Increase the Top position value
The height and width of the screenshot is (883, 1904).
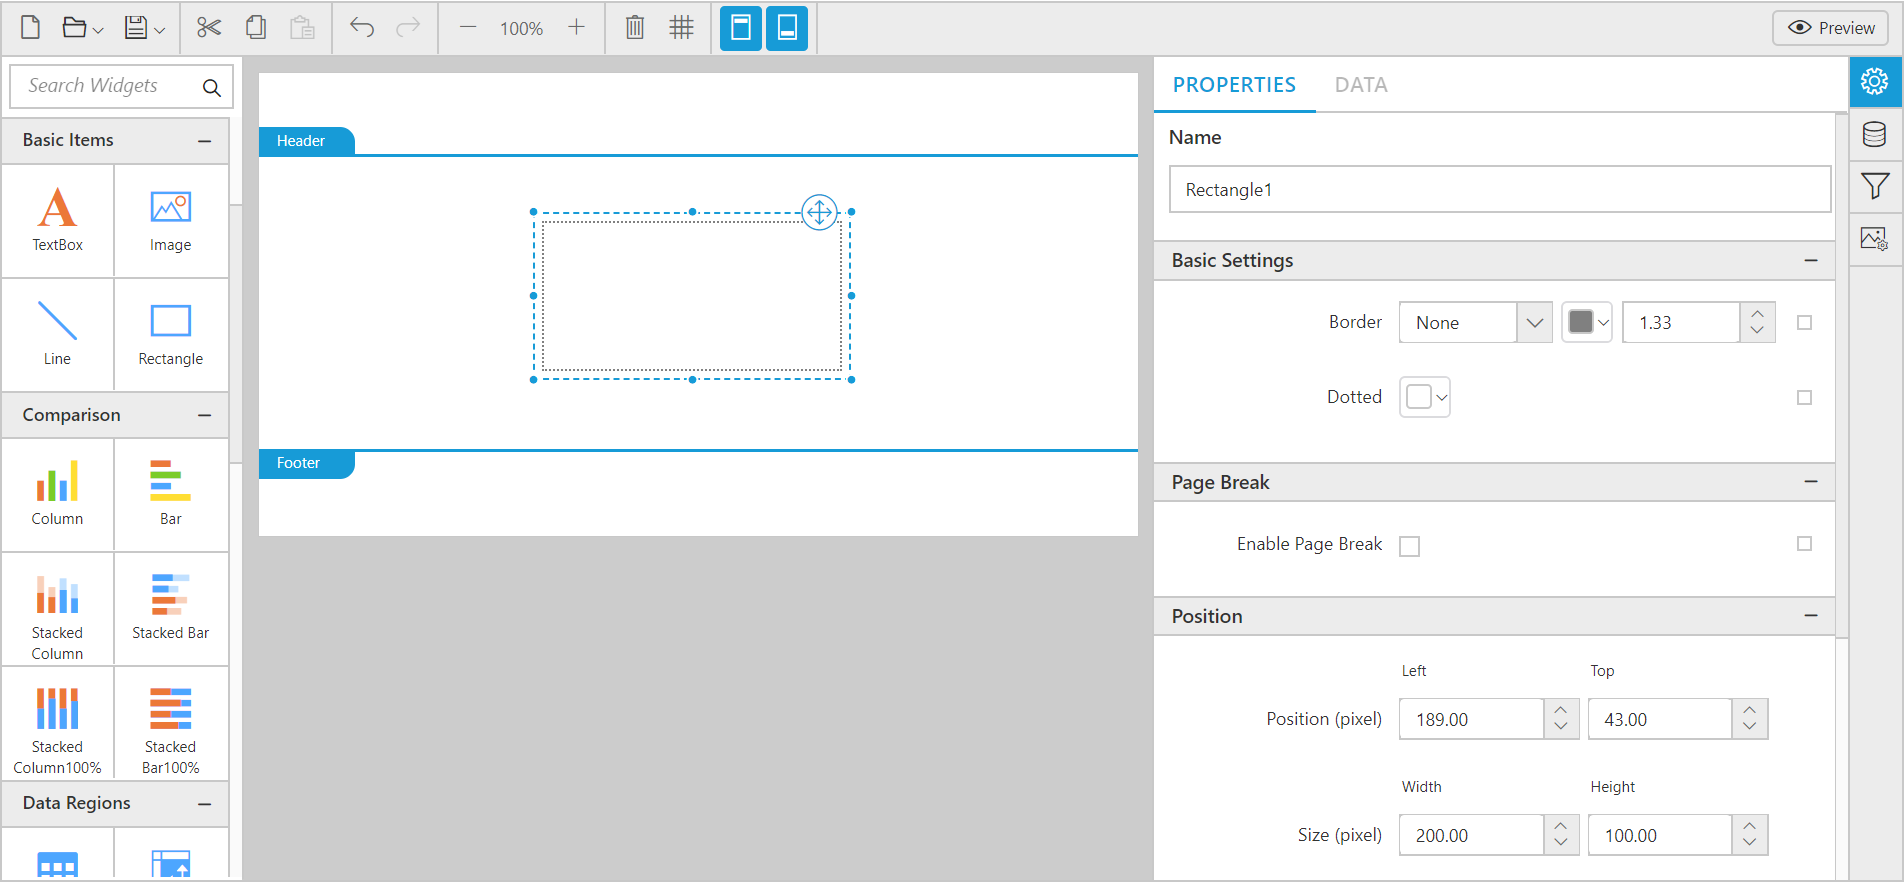(x=1750, y=710)
